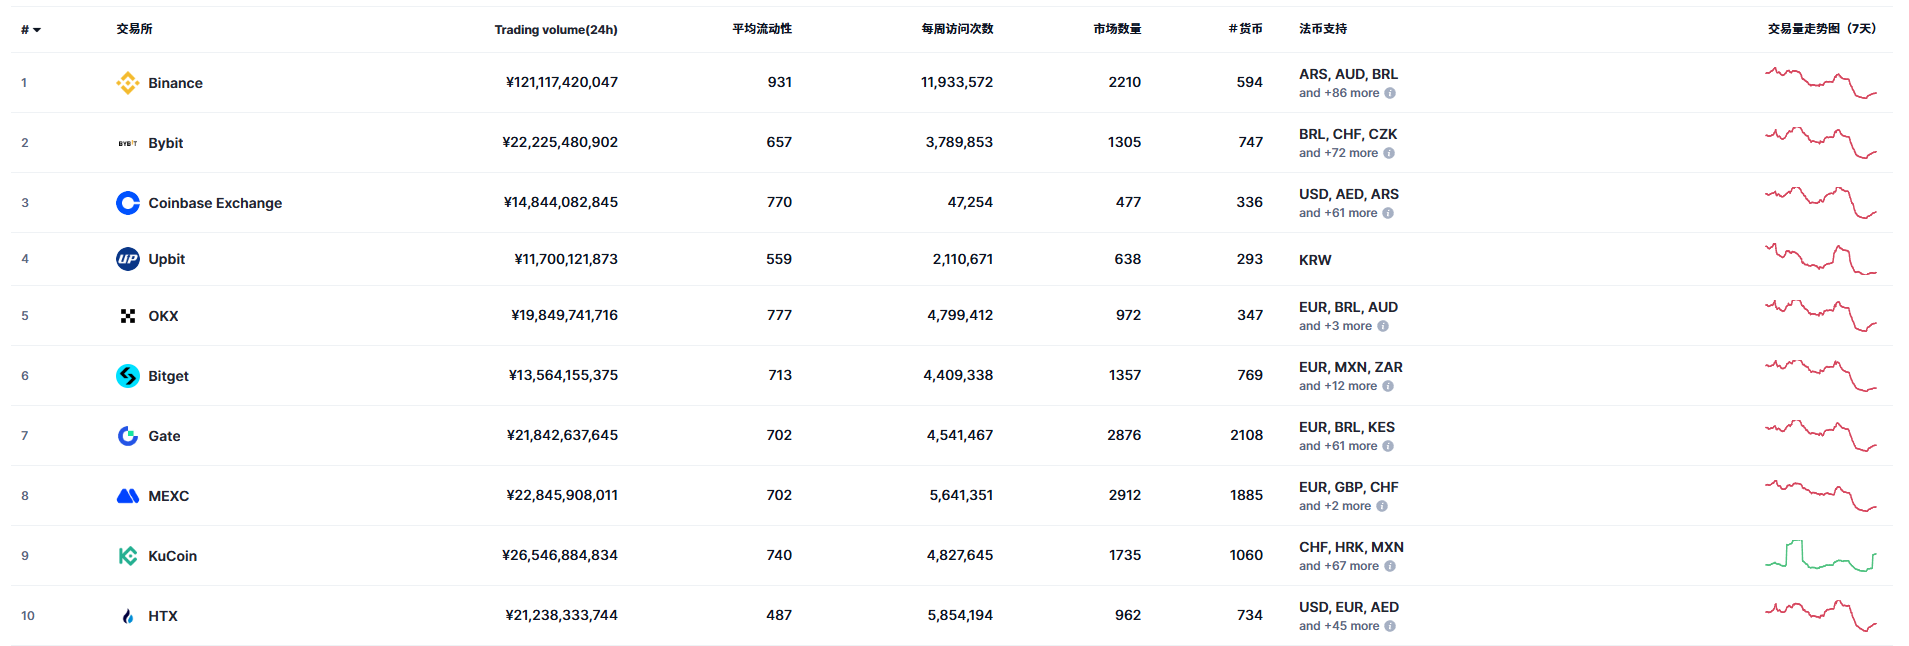Open the Binance exchange page link

coord(175,82)
